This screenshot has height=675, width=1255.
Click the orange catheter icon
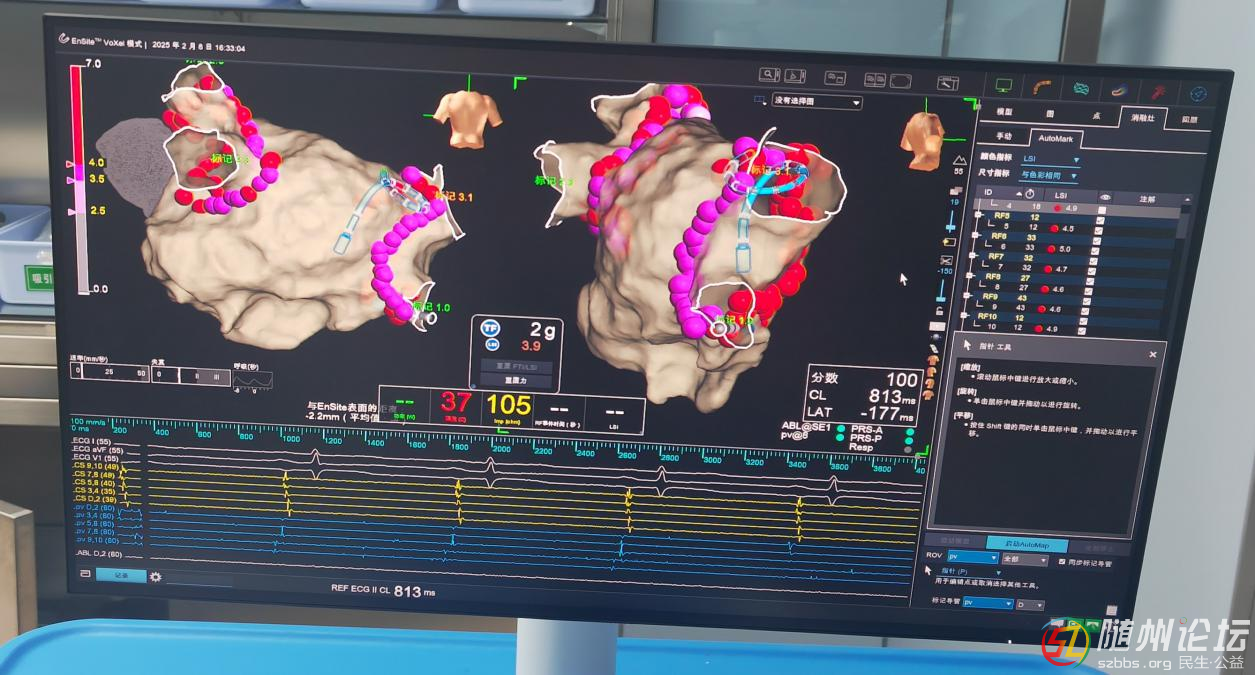(x=1042, y=88)
